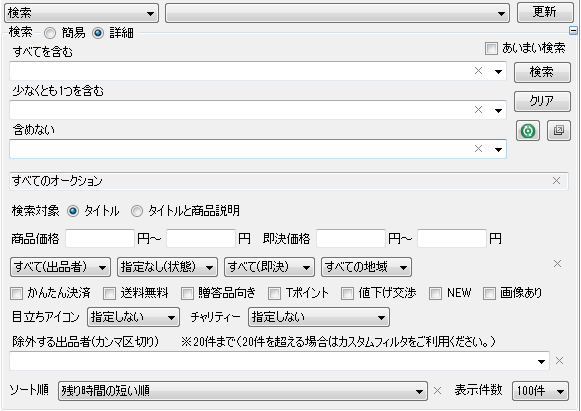Check the 贈答品向き option

point(187,294)
